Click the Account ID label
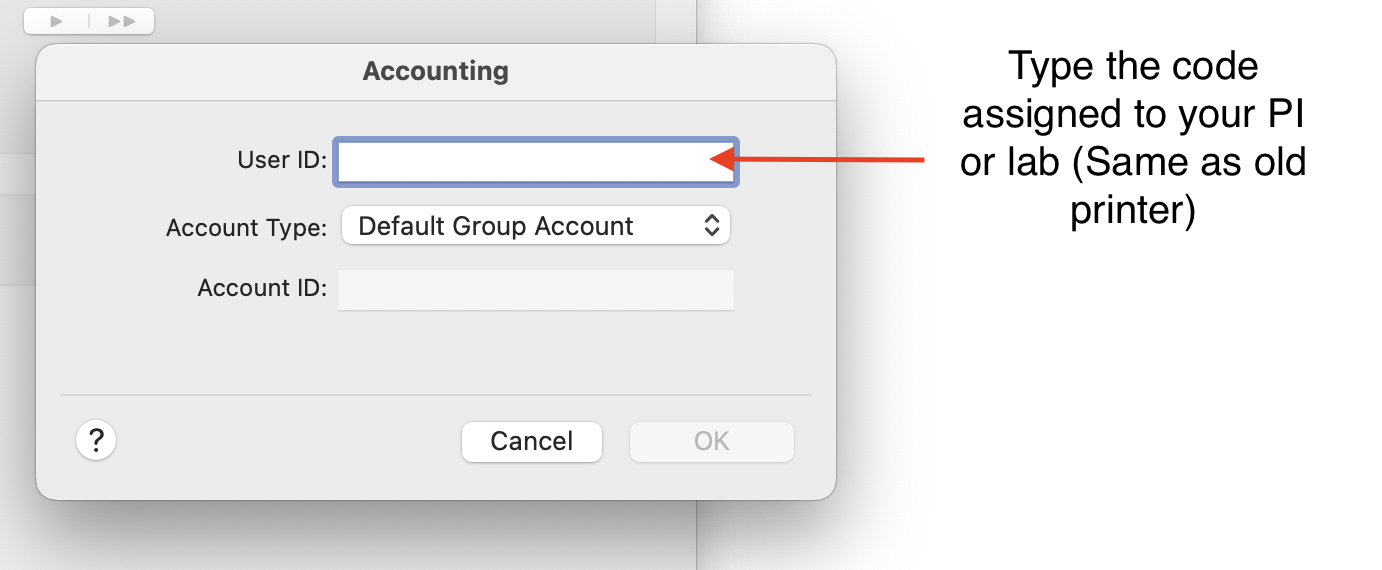This screenshot has height=570, width=1382. pyautogui.click(x=262, y=288)
